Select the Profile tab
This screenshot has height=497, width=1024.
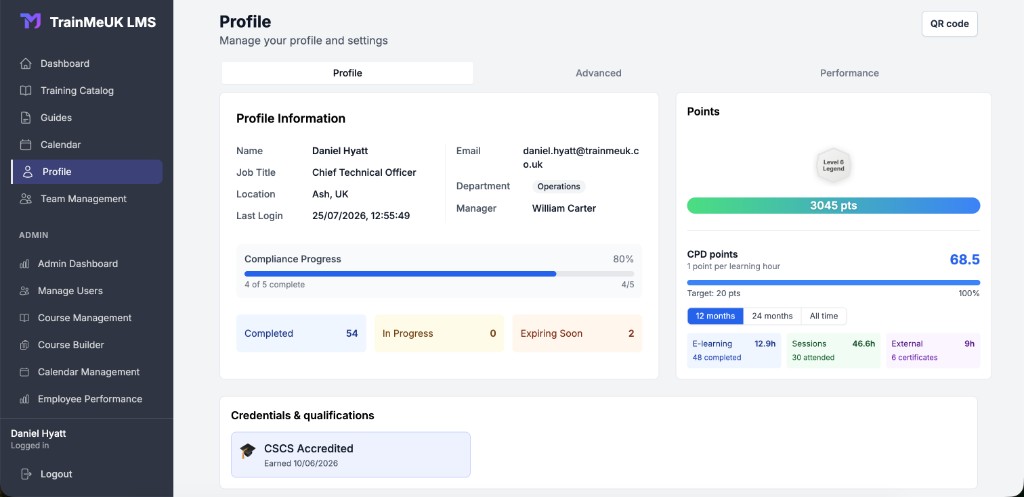[347, 73]
